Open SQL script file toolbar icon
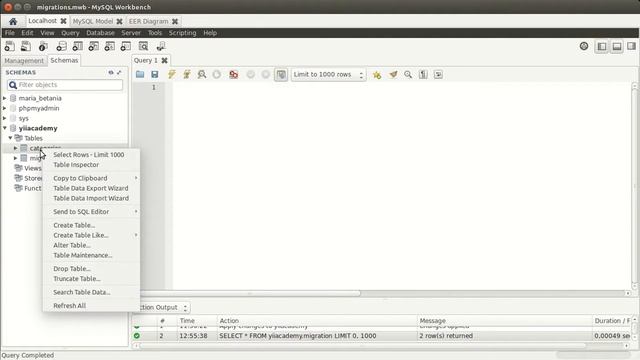The height and width of the screenshot is (360, 640). [26, 47]
